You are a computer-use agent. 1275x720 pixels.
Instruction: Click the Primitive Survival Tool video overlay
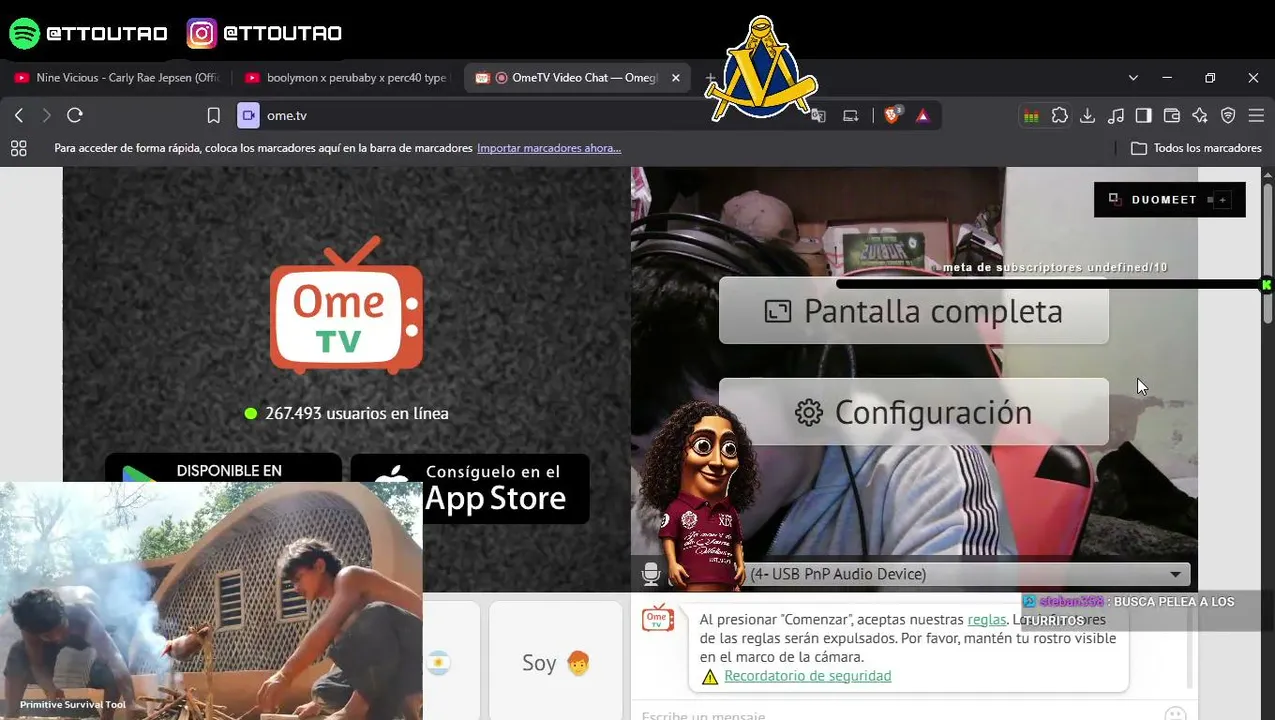pos(211,601)
